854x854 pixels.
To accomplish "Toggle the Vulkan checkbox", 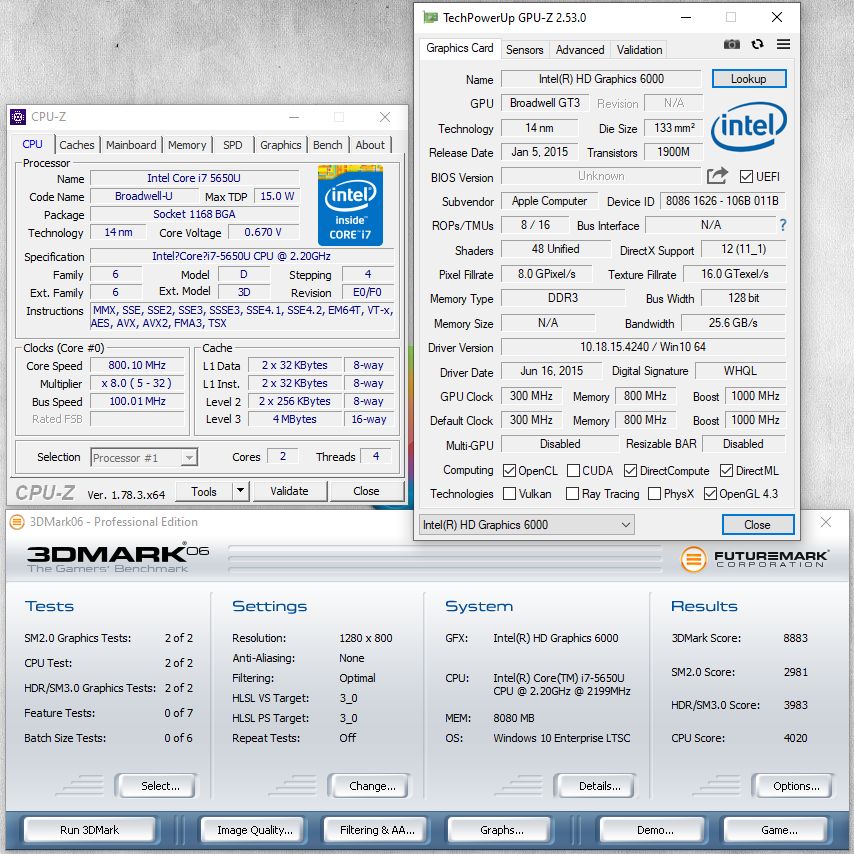I will coord(509,493).
